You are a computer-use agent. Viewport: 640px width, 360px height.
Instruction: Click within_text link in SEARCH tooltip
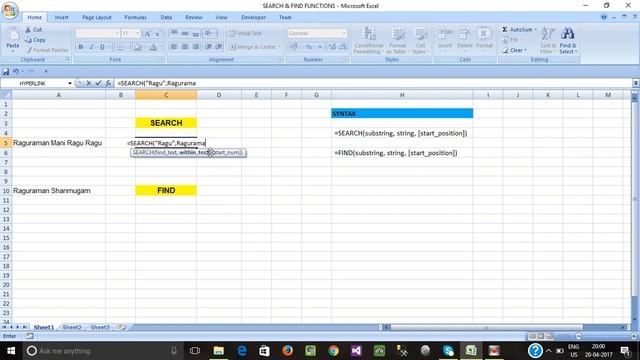194,153
